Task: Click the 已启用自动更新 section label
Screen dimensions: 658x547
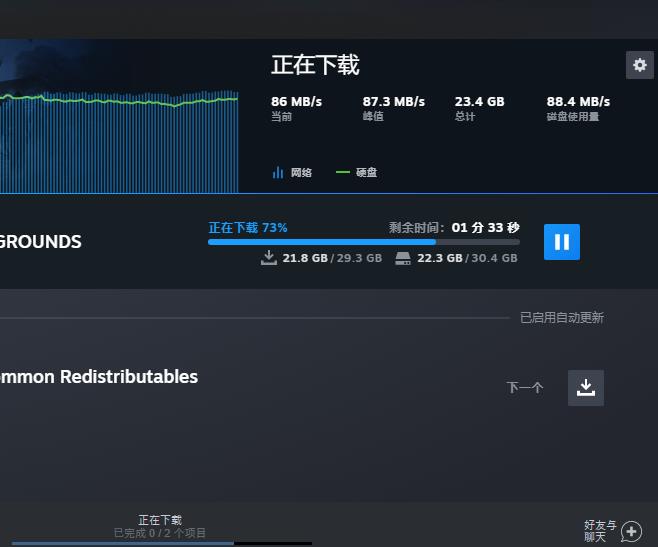Action: tap(561, 318)
